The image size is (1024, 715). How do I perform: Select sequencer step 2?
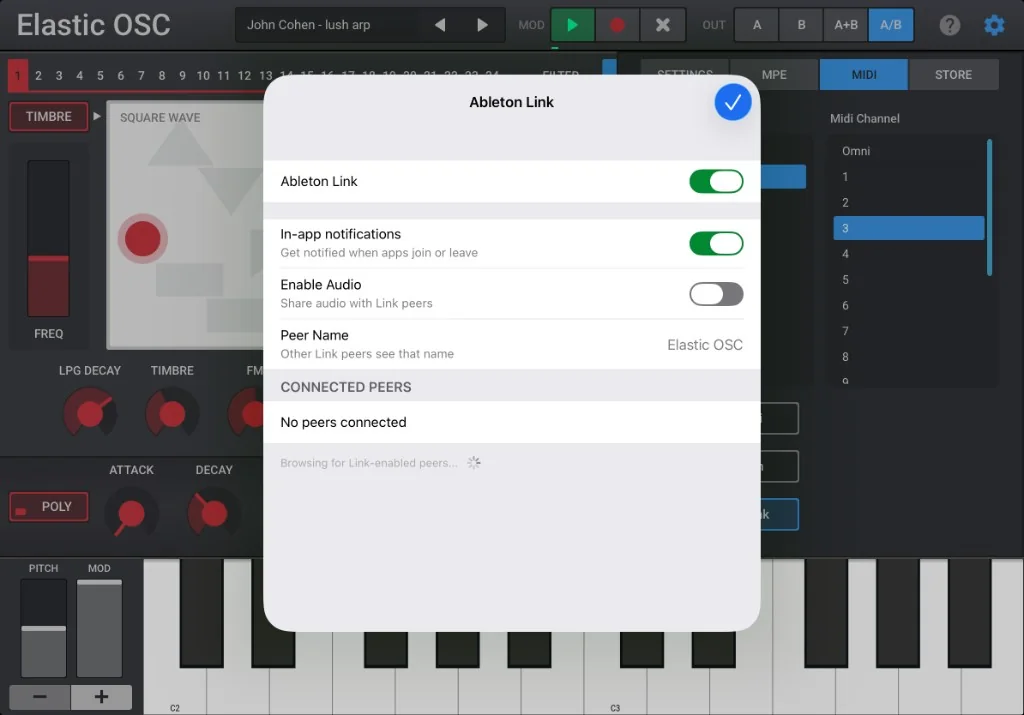(x=39, y=76)
